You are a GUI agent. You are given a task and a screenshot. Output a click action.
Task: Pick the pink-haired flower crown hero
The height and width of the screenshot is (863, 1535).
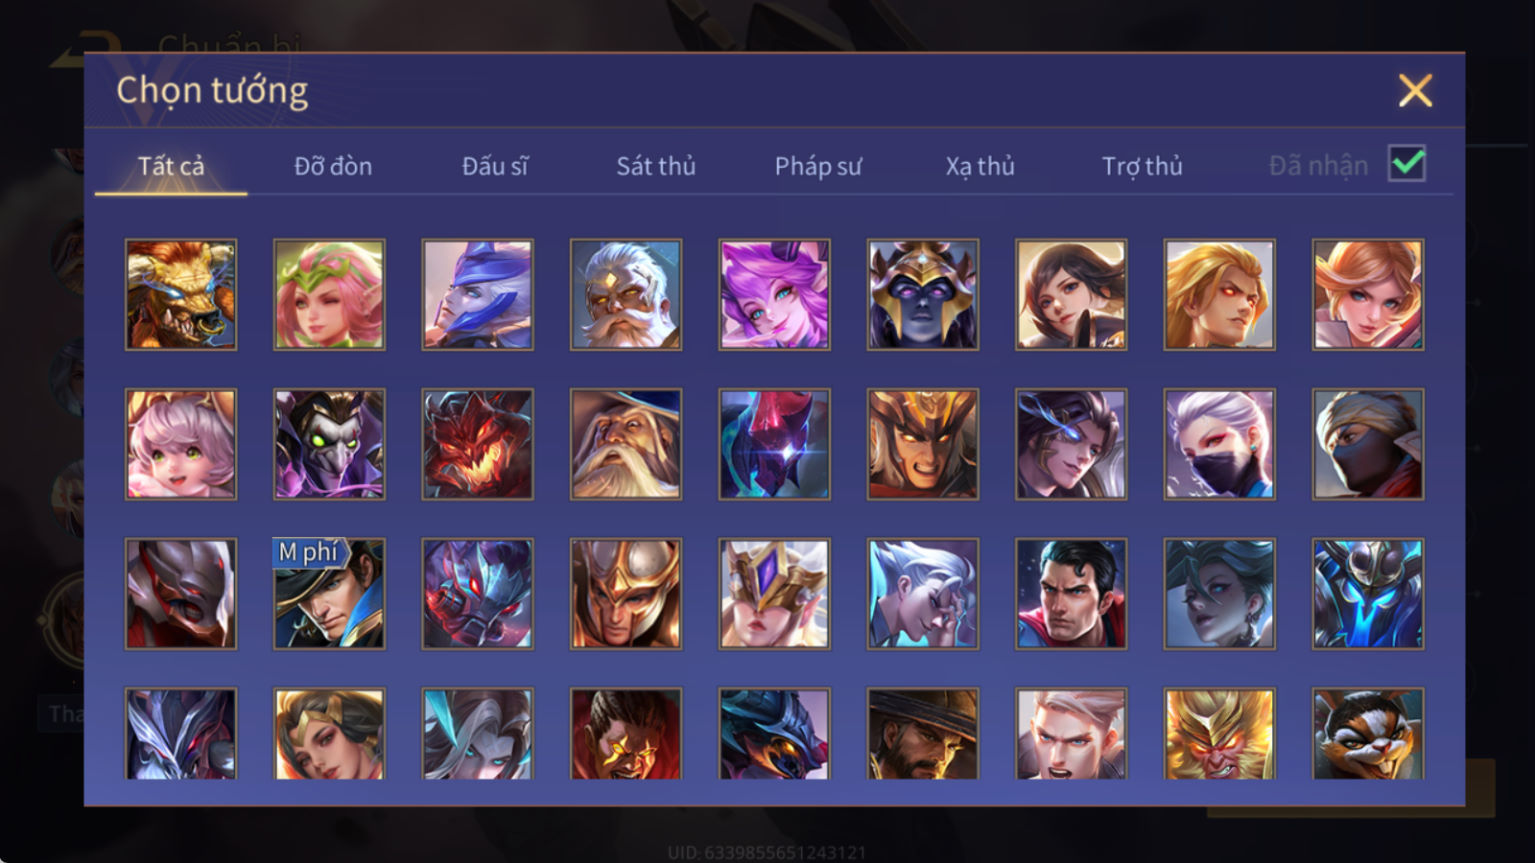tap(329, 294)
